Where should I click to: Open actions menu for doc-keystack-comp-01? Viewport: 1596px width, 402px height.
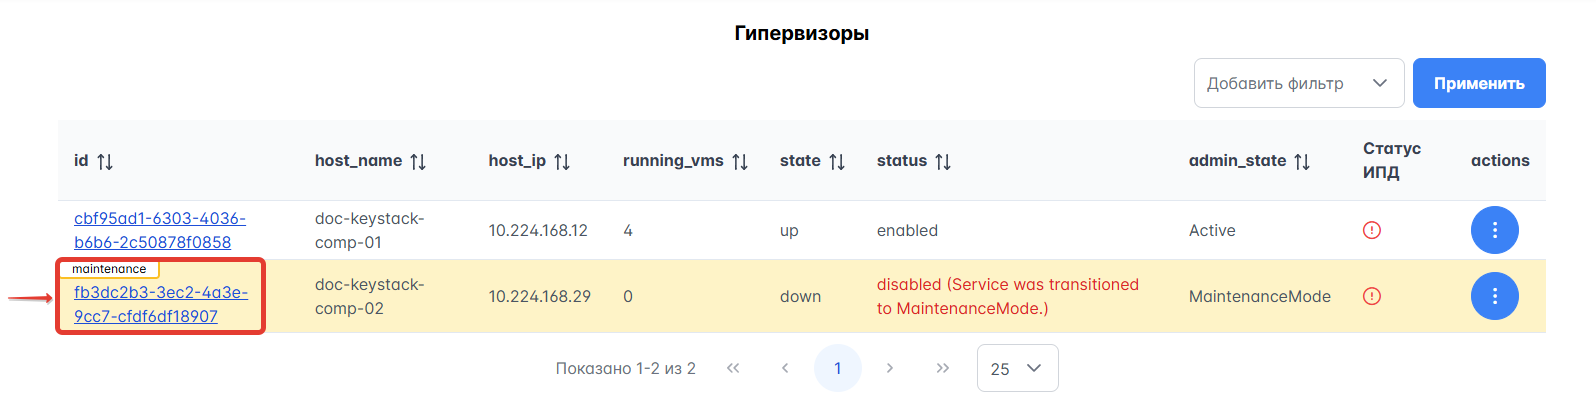pyautogui.click(x=1494, y=230)
